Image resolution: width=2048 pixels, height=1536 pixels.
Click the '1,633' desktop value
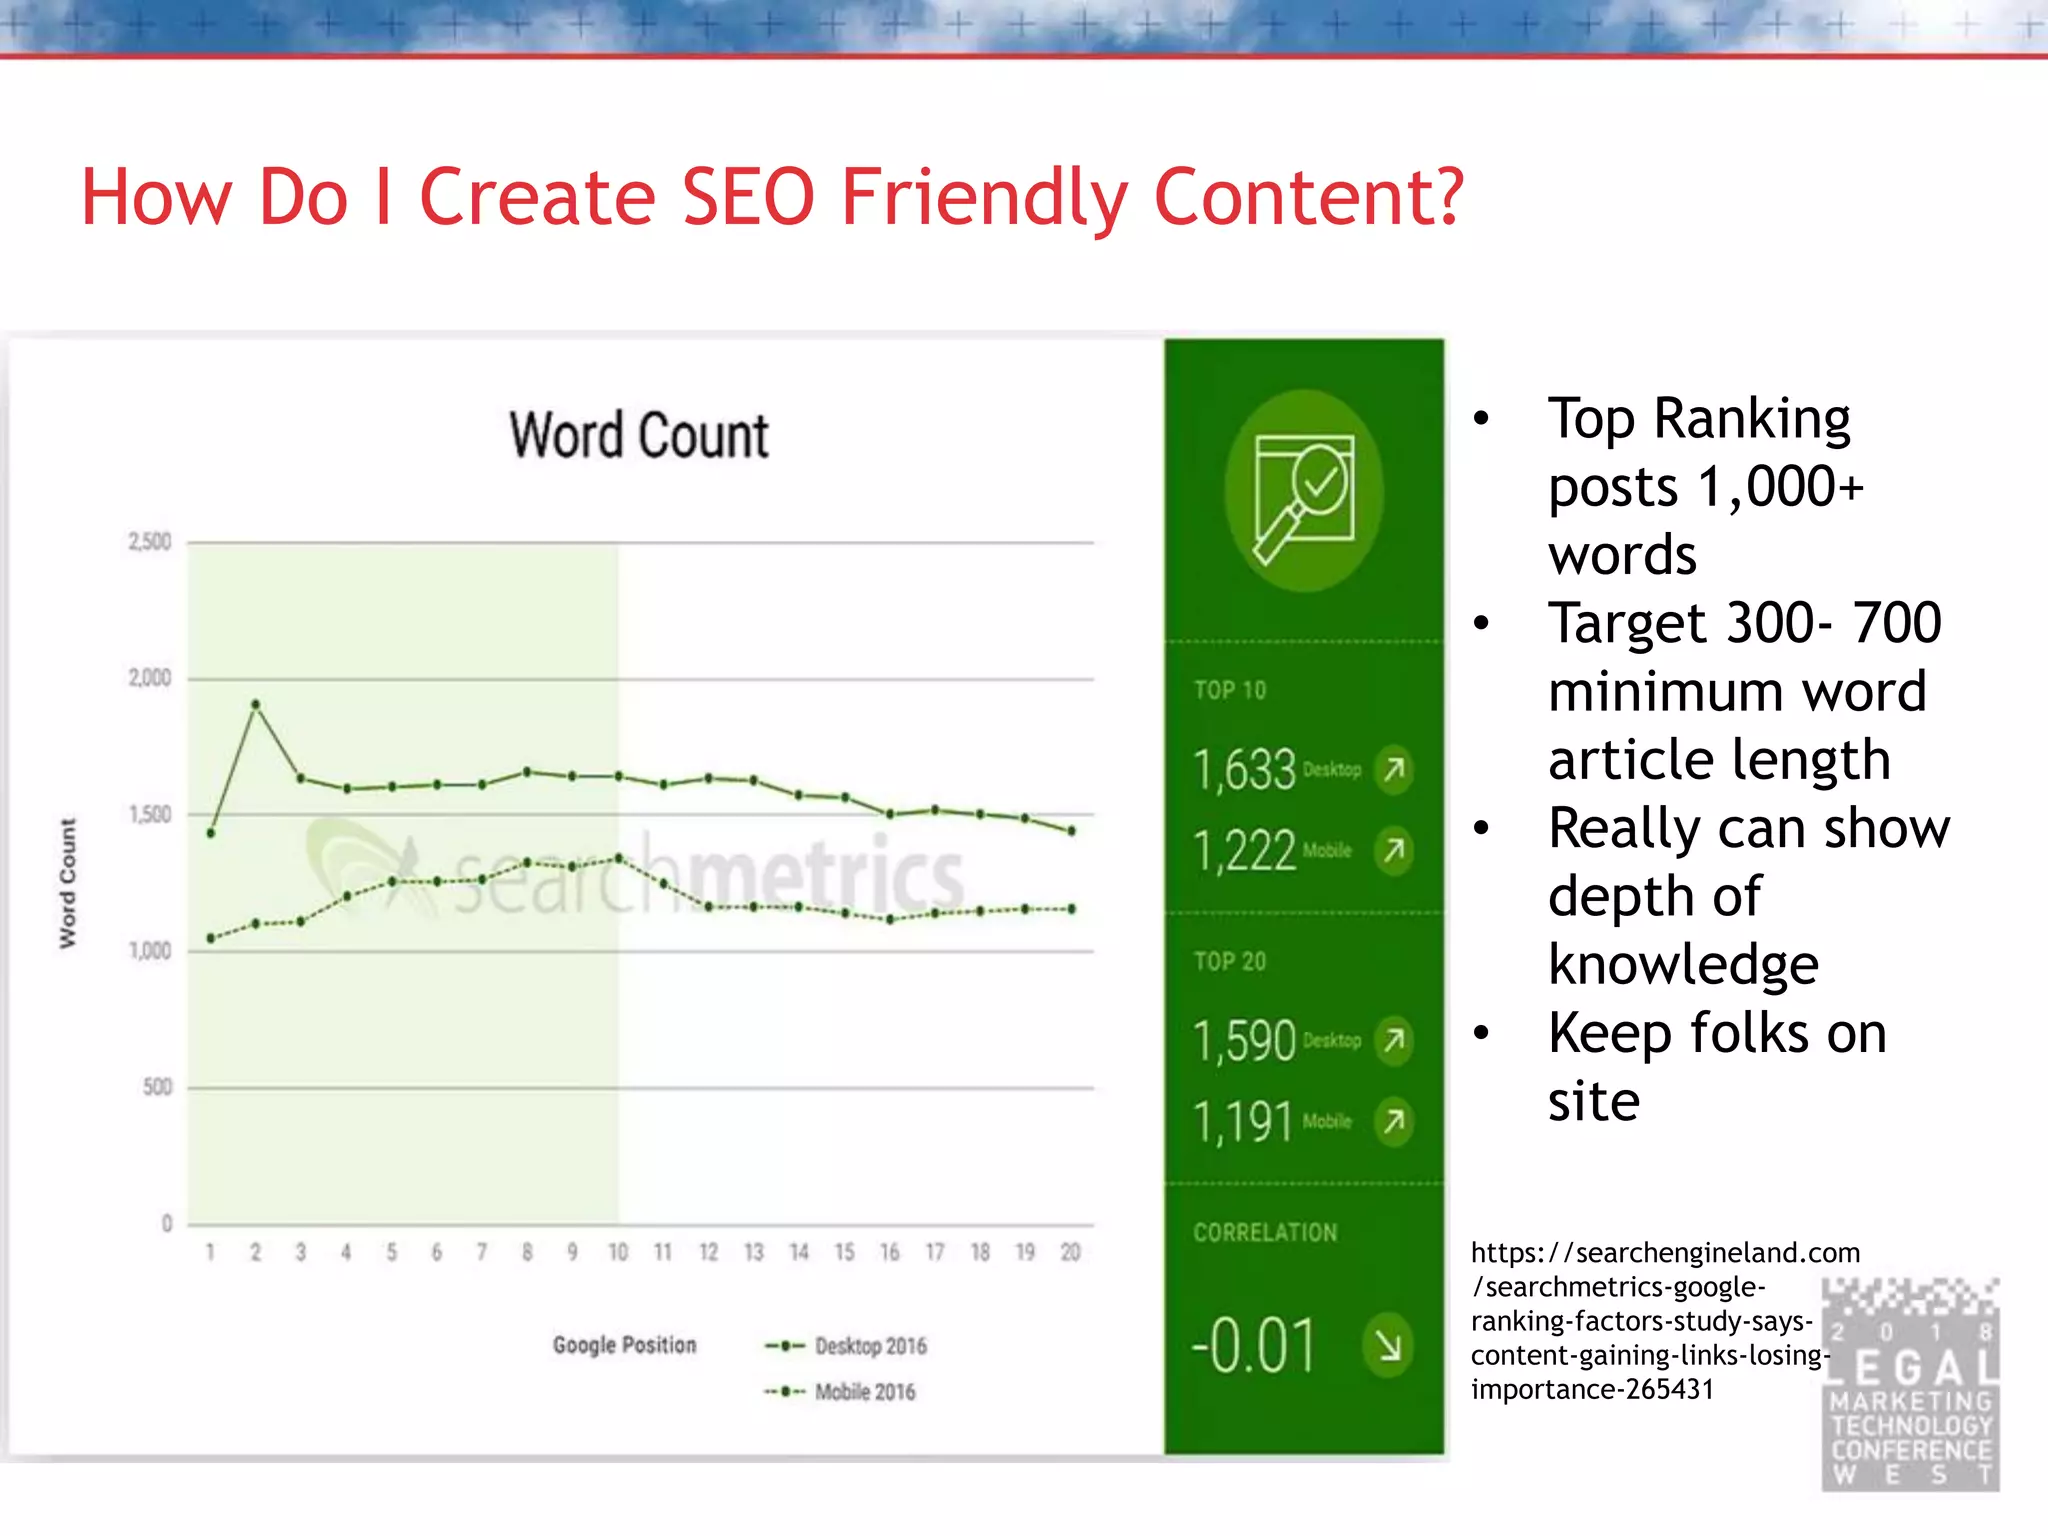[1245, 770]
